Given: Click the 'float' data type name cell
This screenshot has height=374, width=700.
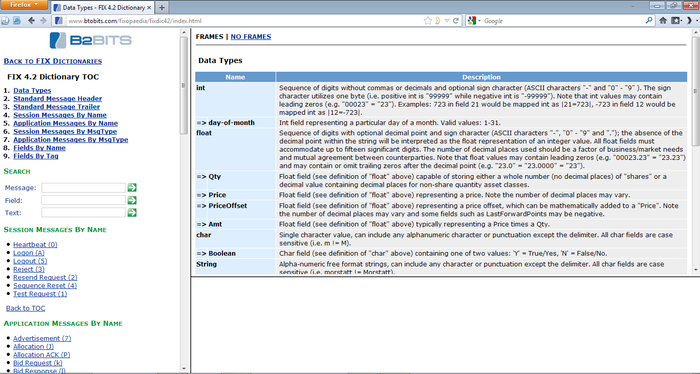Looking at the screenshot, I should (x=235, y=150).
